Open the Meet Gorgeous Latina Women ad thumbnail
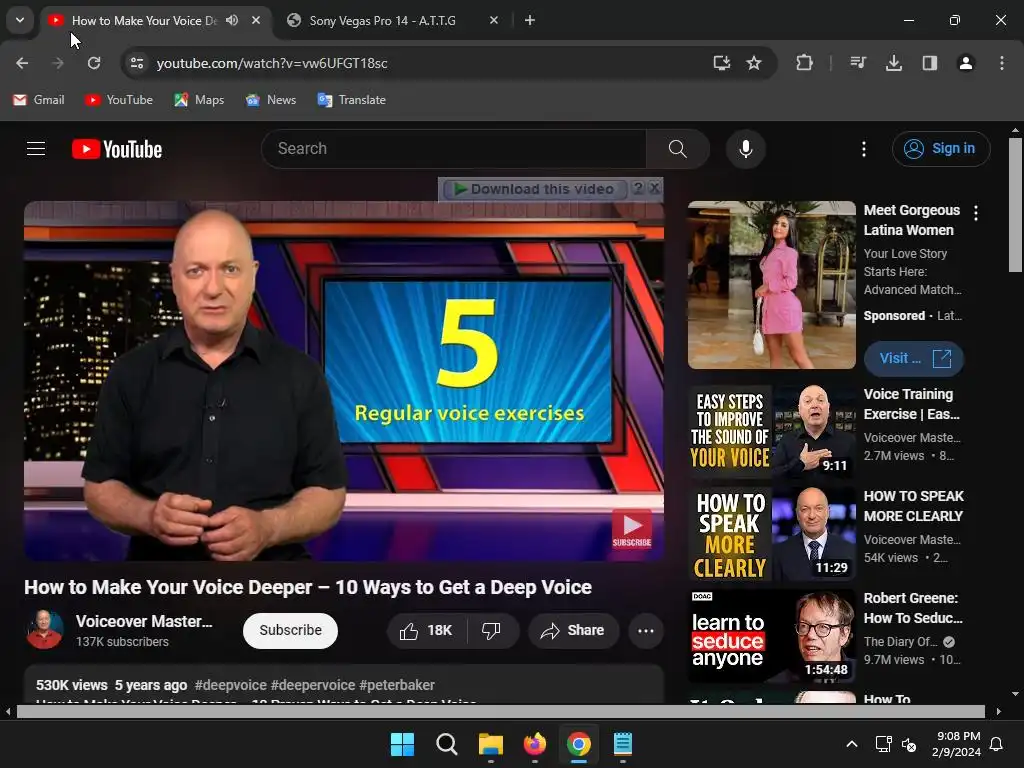The height and width of the screenshot is (768, 1024). point(771,285)
